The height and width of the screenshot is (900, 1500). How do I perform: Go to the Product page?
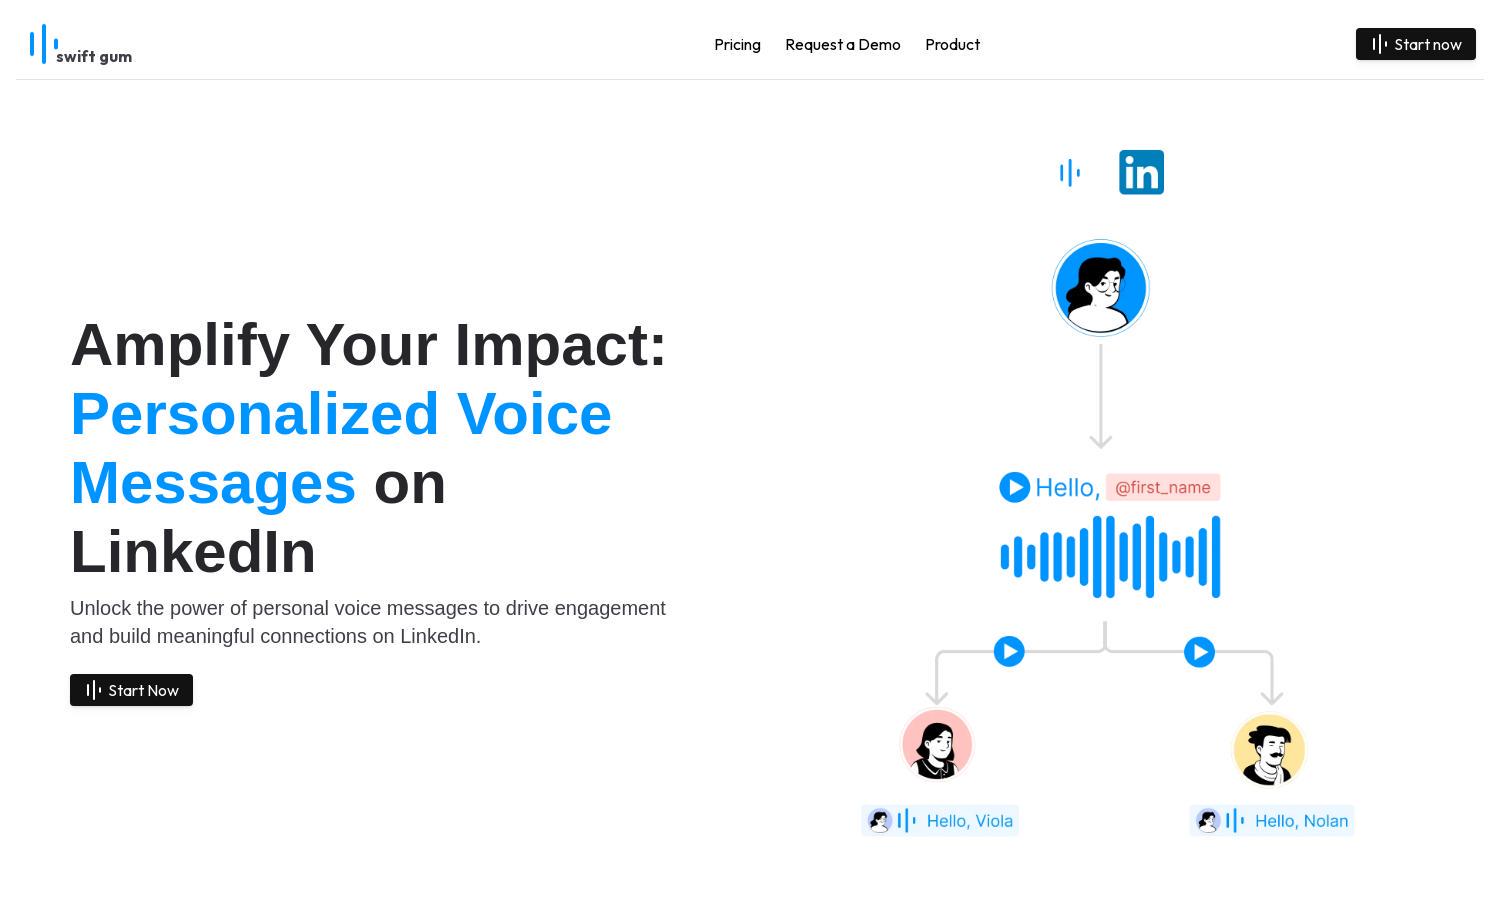952,44
